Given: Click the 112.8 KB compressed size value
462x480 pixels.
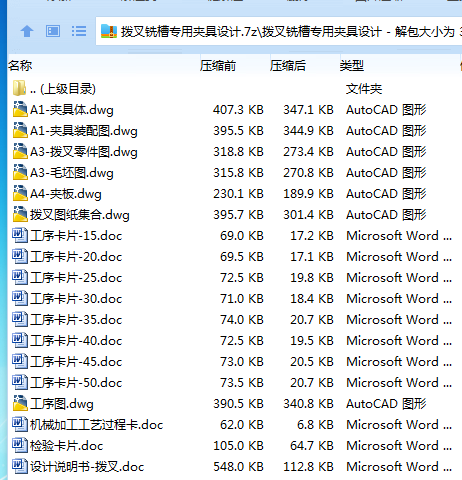Looking at the screenshot, I should click(x=308, y=467).
